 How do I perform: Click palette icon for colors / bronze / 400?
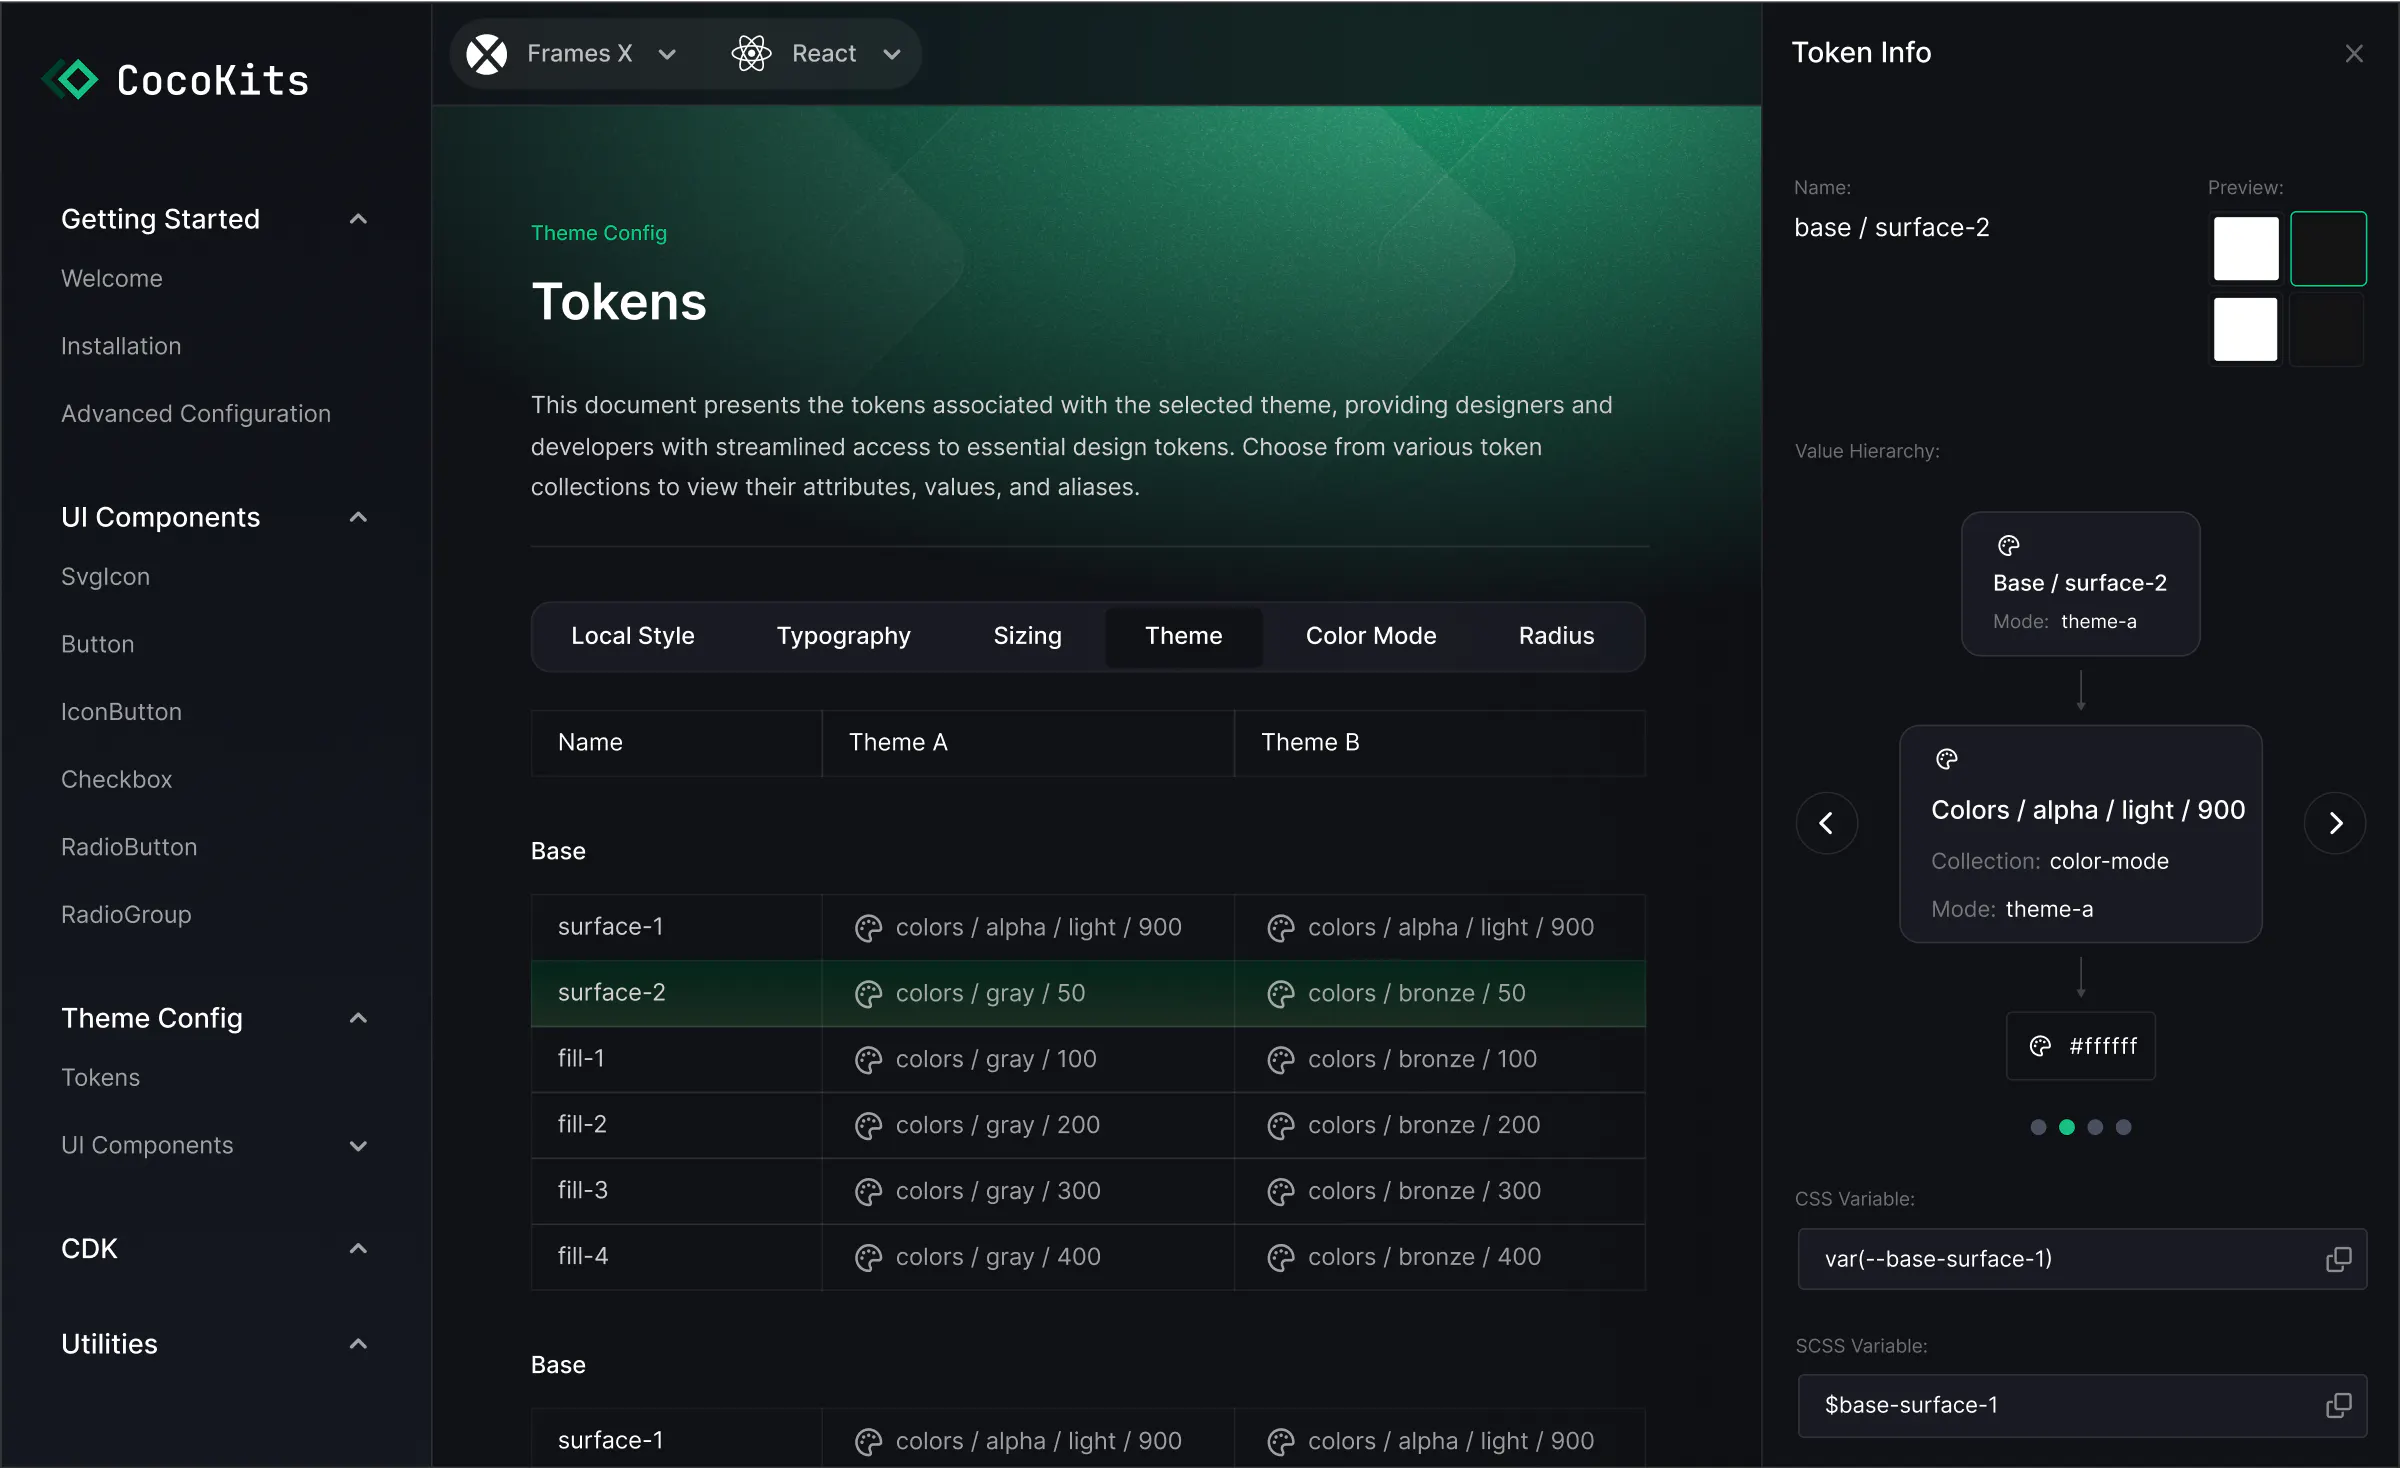[1281, 1258]
